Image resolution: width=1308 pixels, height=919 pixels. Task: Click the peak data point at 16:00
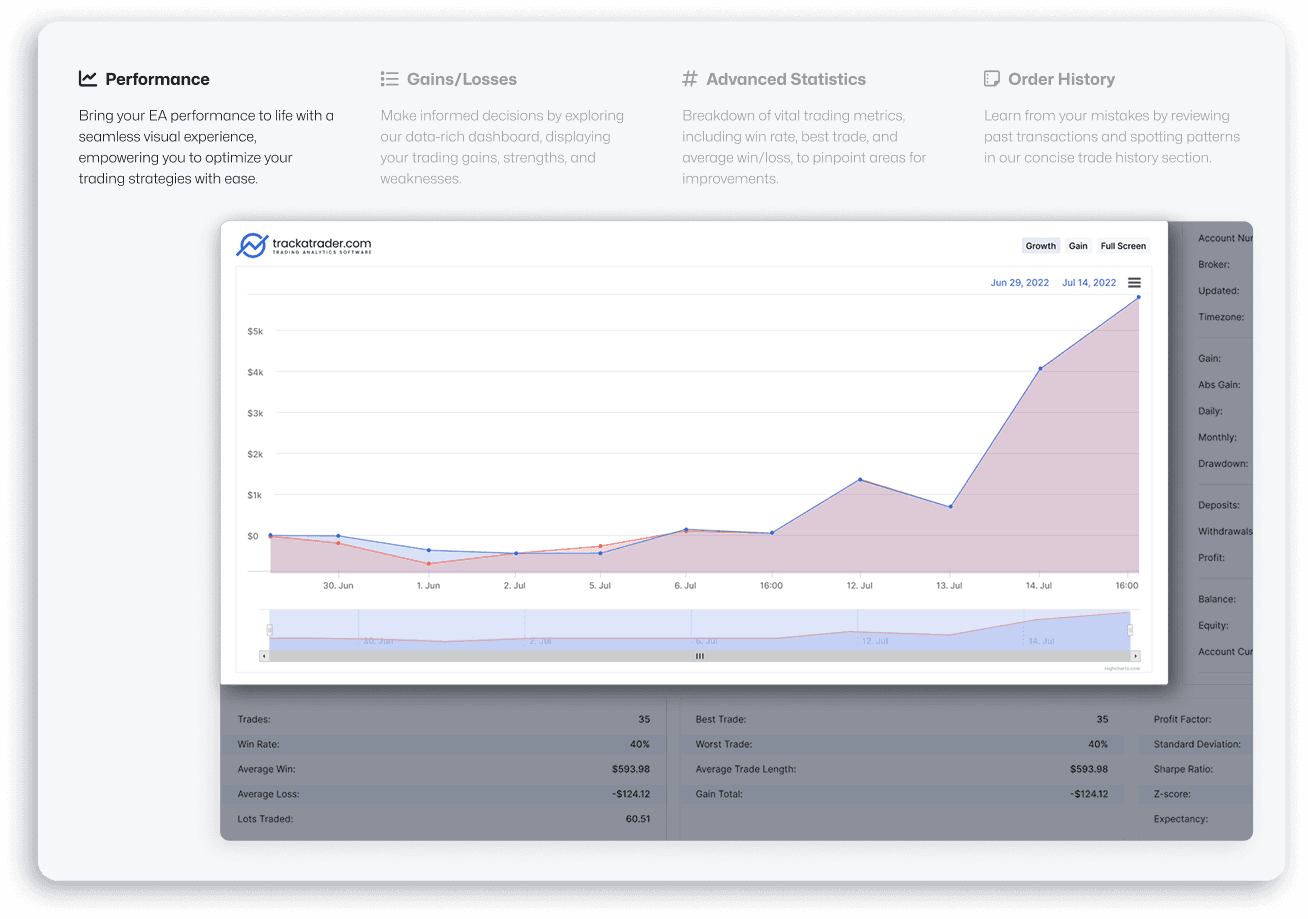(1138, 297)
